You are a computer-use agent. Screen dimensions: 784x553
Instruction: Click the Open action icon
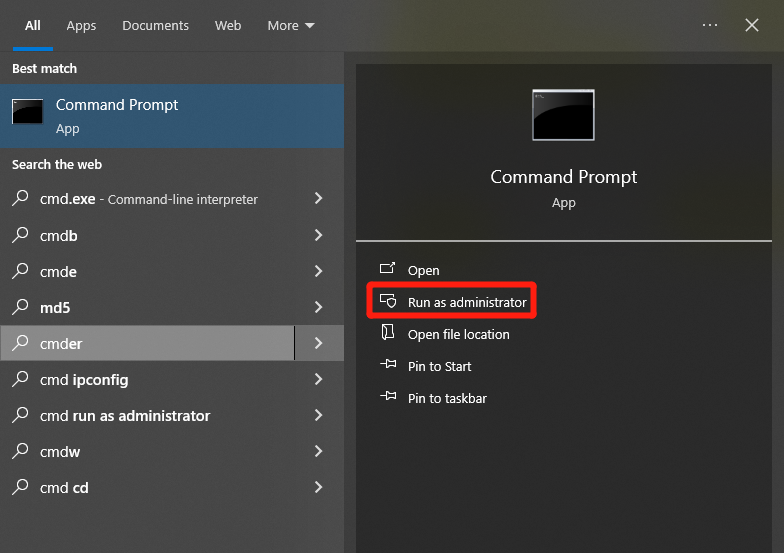click(388, 268)
